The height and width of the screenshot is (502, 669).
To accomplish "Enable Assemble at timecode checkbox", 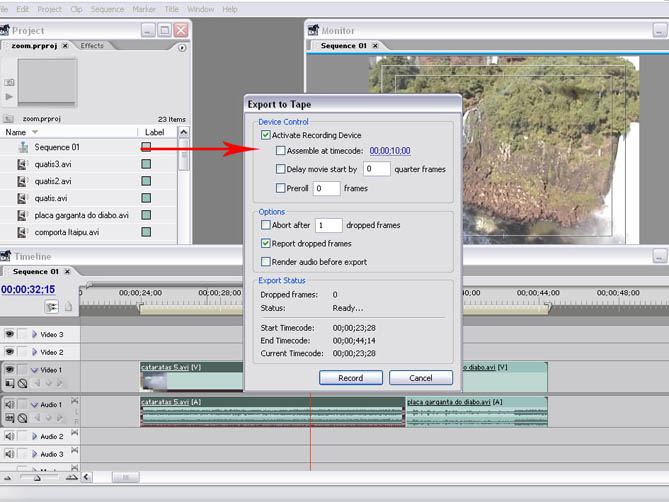I will tap(280, 151).
